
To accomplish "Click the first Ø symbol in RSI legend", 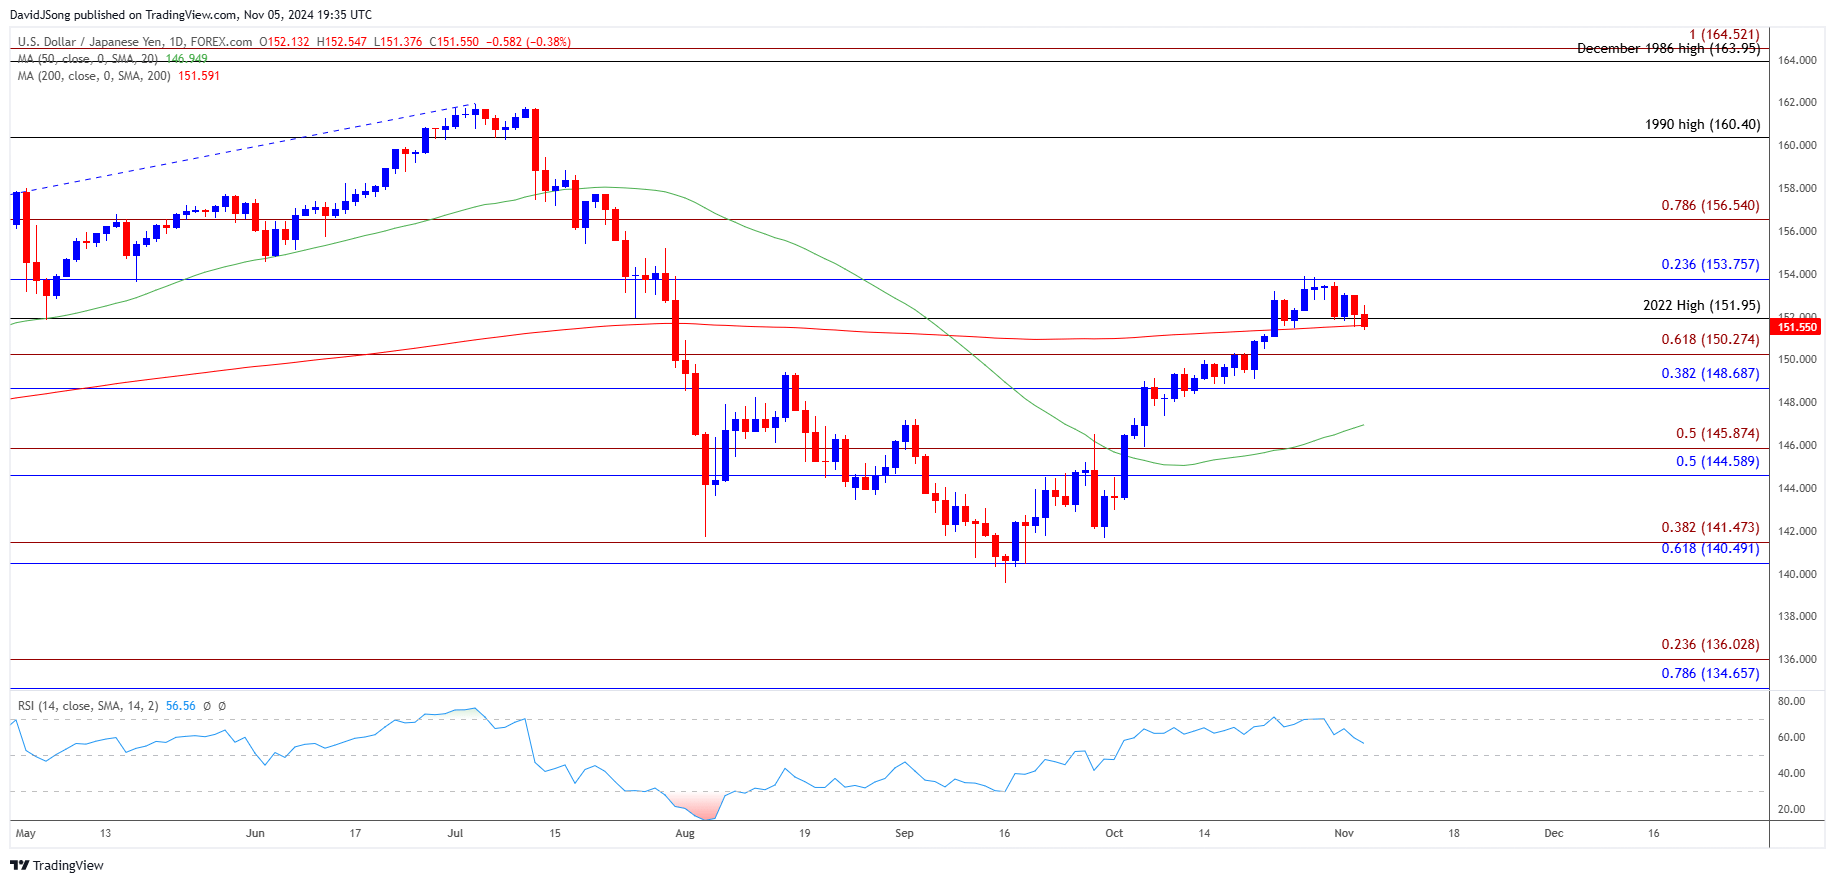I will 207,706.
